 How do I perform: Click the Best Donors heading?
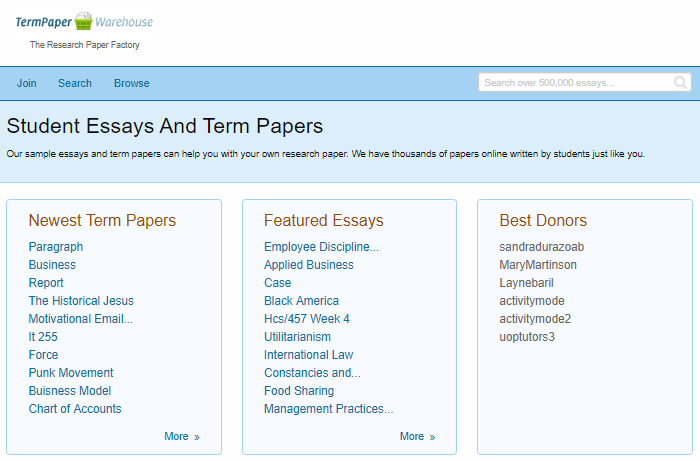pos(543,220)
